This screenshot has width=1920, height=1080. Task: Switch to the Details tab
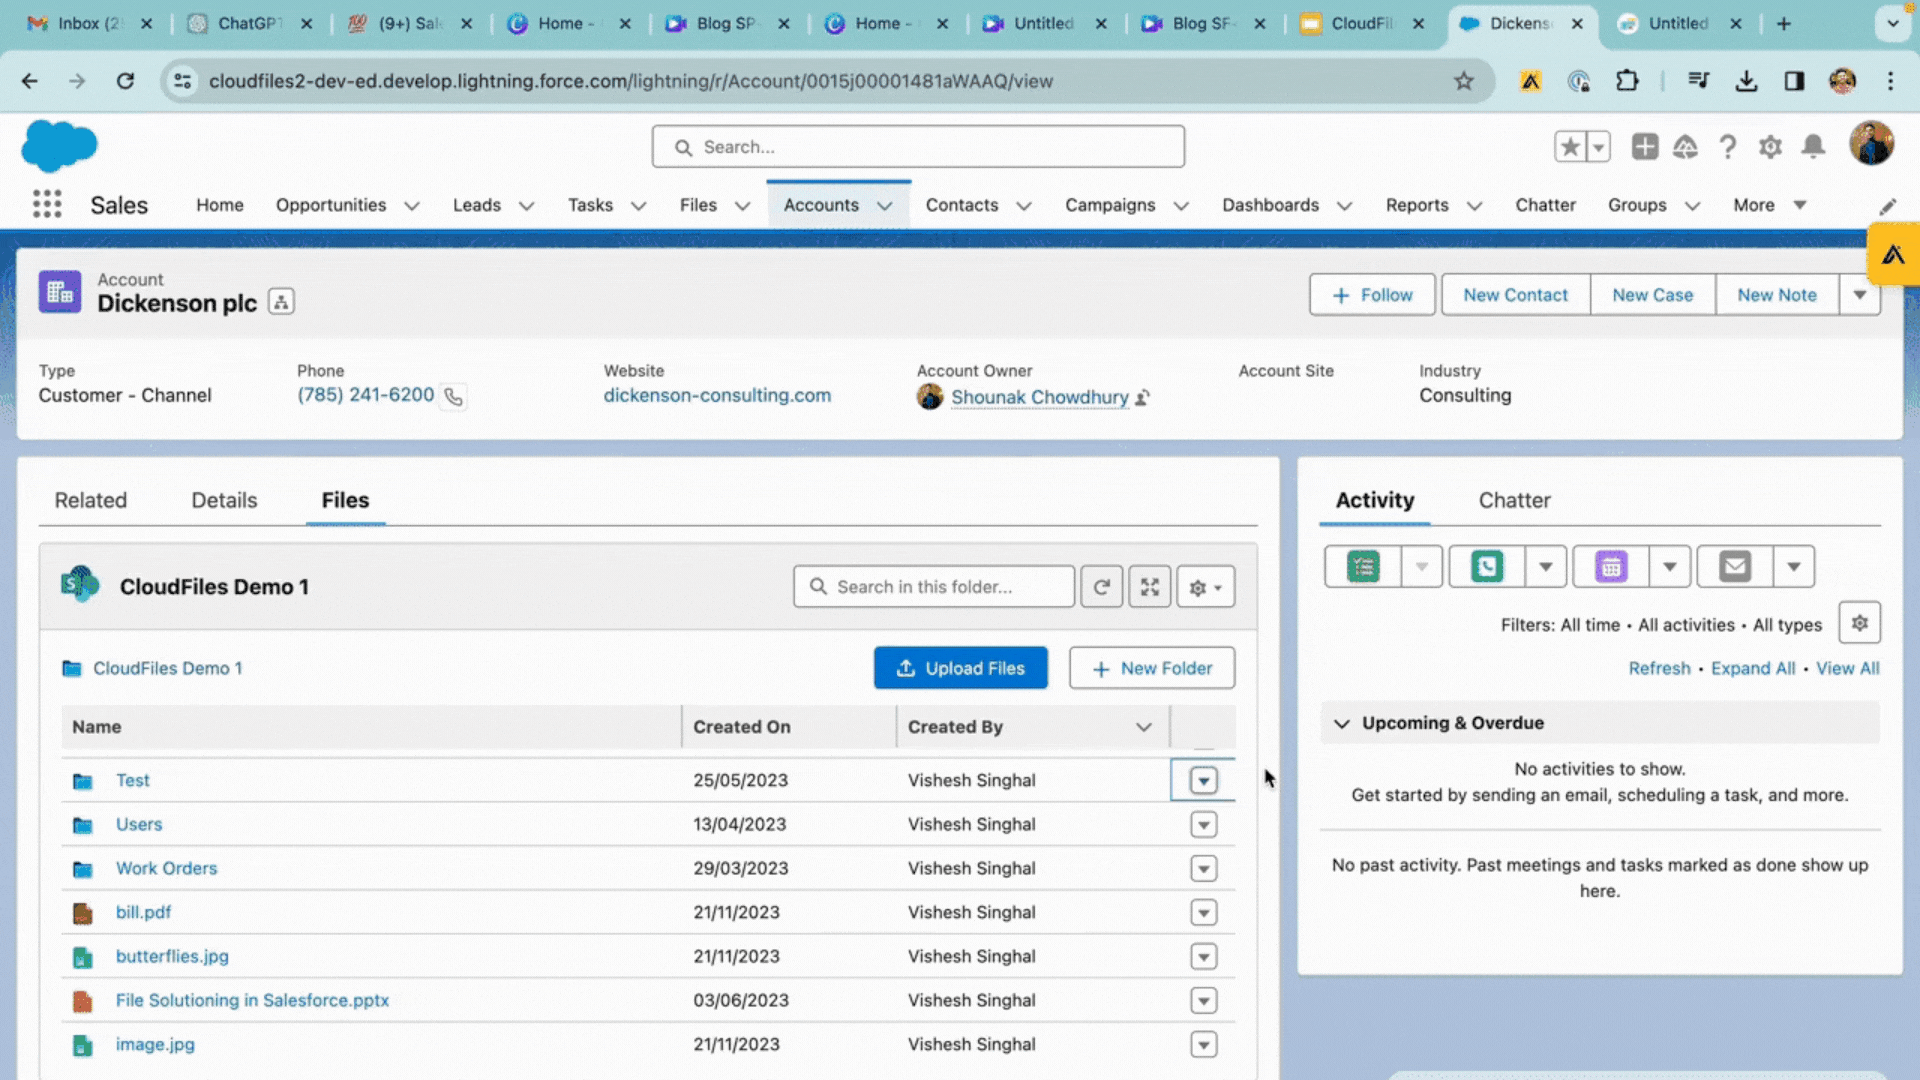[224, 500]
